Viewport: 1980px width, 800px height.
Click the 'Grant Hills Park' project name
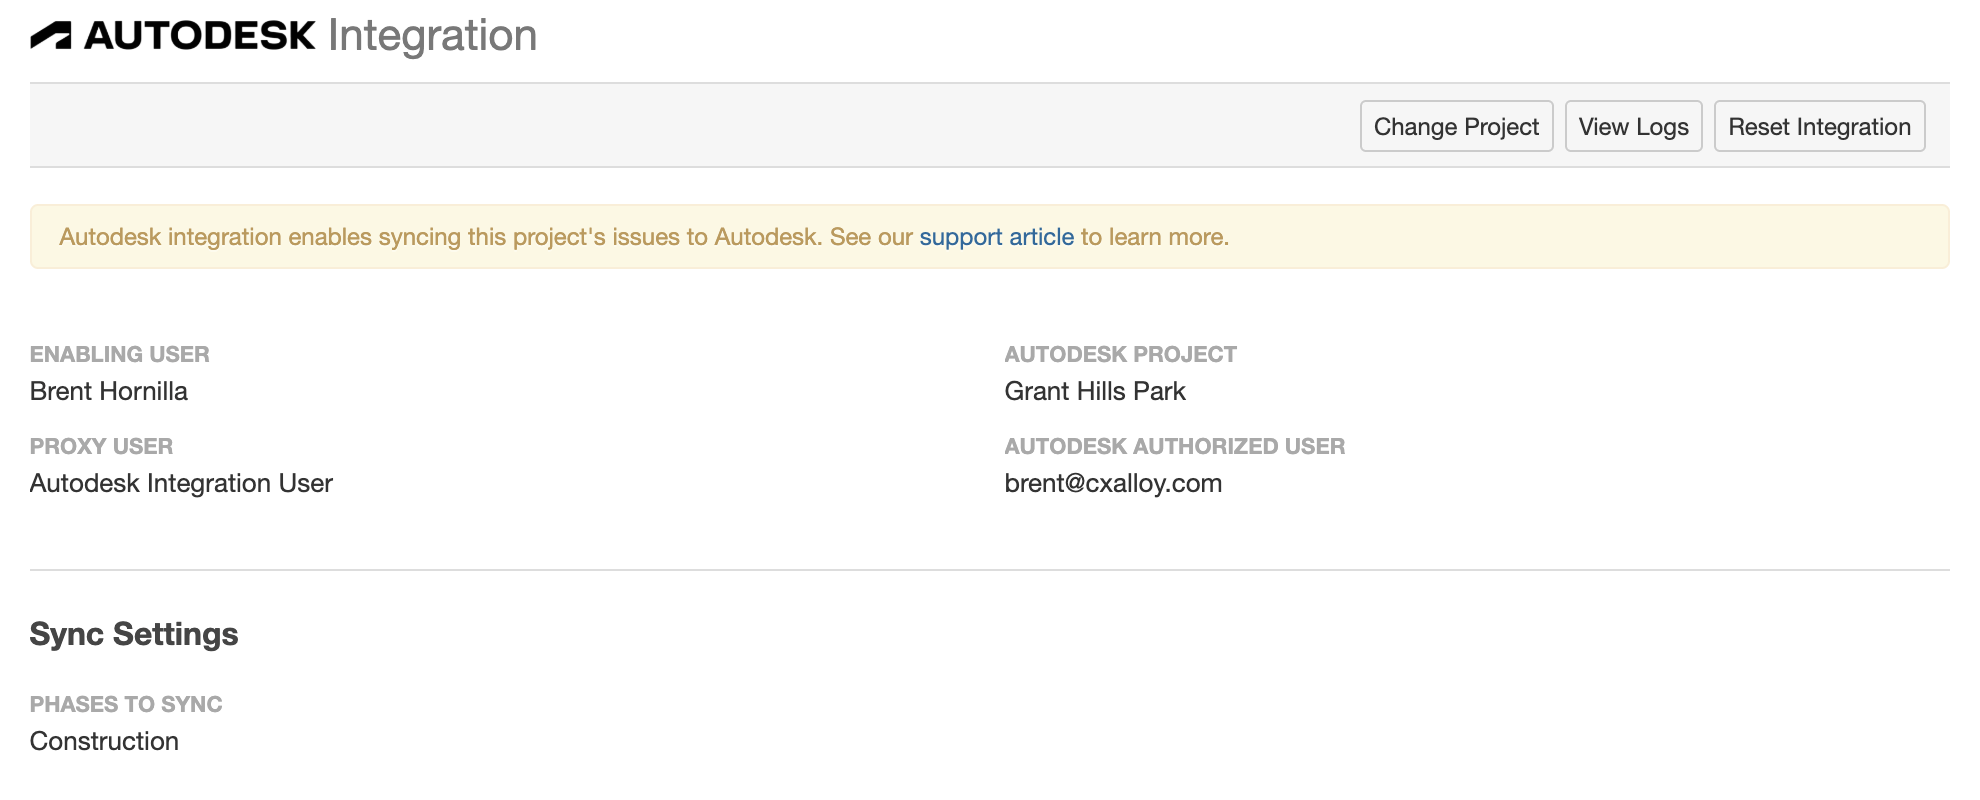pyautogui.click(x=1095, y=391)
